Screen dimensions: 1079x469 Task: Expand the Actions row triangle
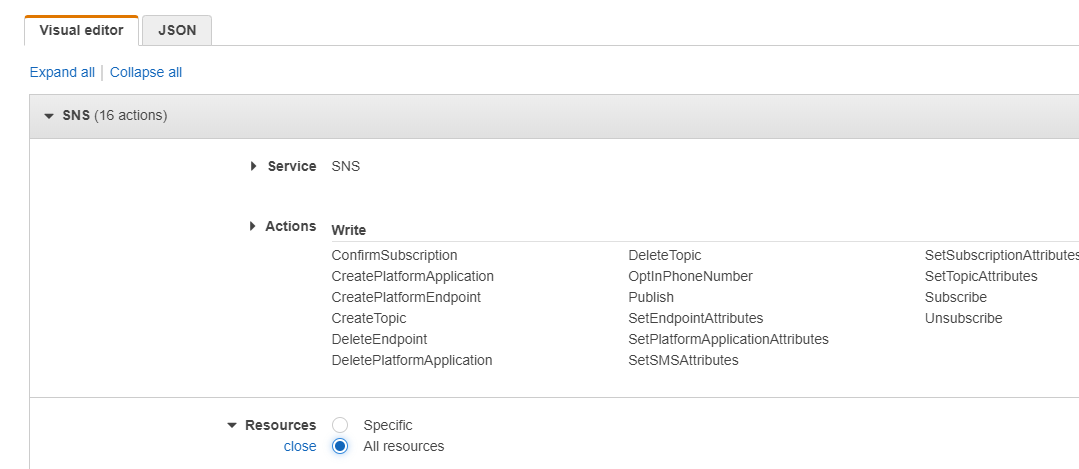[x=253, y=226]
